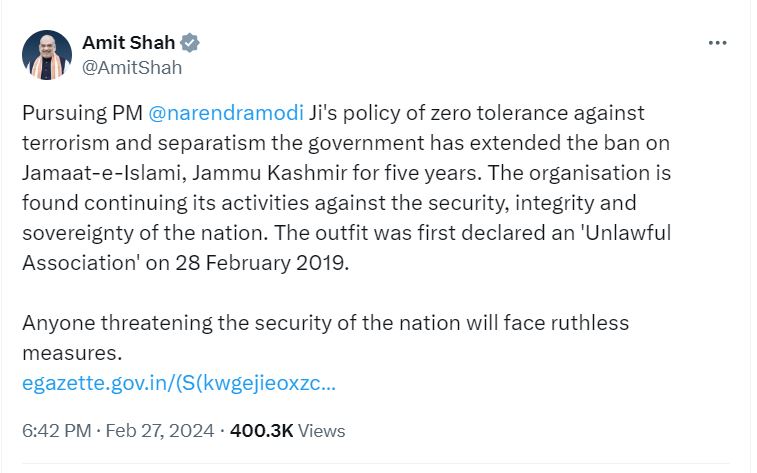The height and width of the screenshot is (473, 757).
Task: Open Amit Shah's profile picture
Action: (47, 55)
